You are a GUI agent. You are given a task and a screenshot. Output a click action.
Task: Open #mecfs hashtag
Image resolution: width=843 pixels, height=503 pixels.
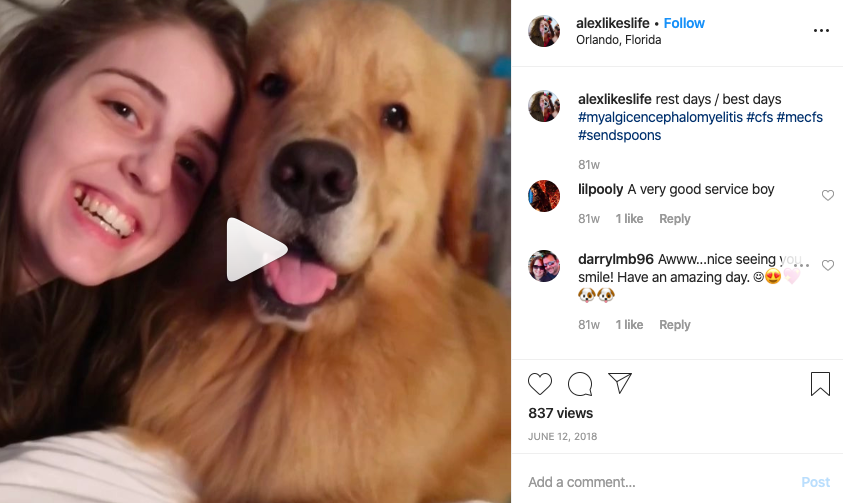coord(799,117)
